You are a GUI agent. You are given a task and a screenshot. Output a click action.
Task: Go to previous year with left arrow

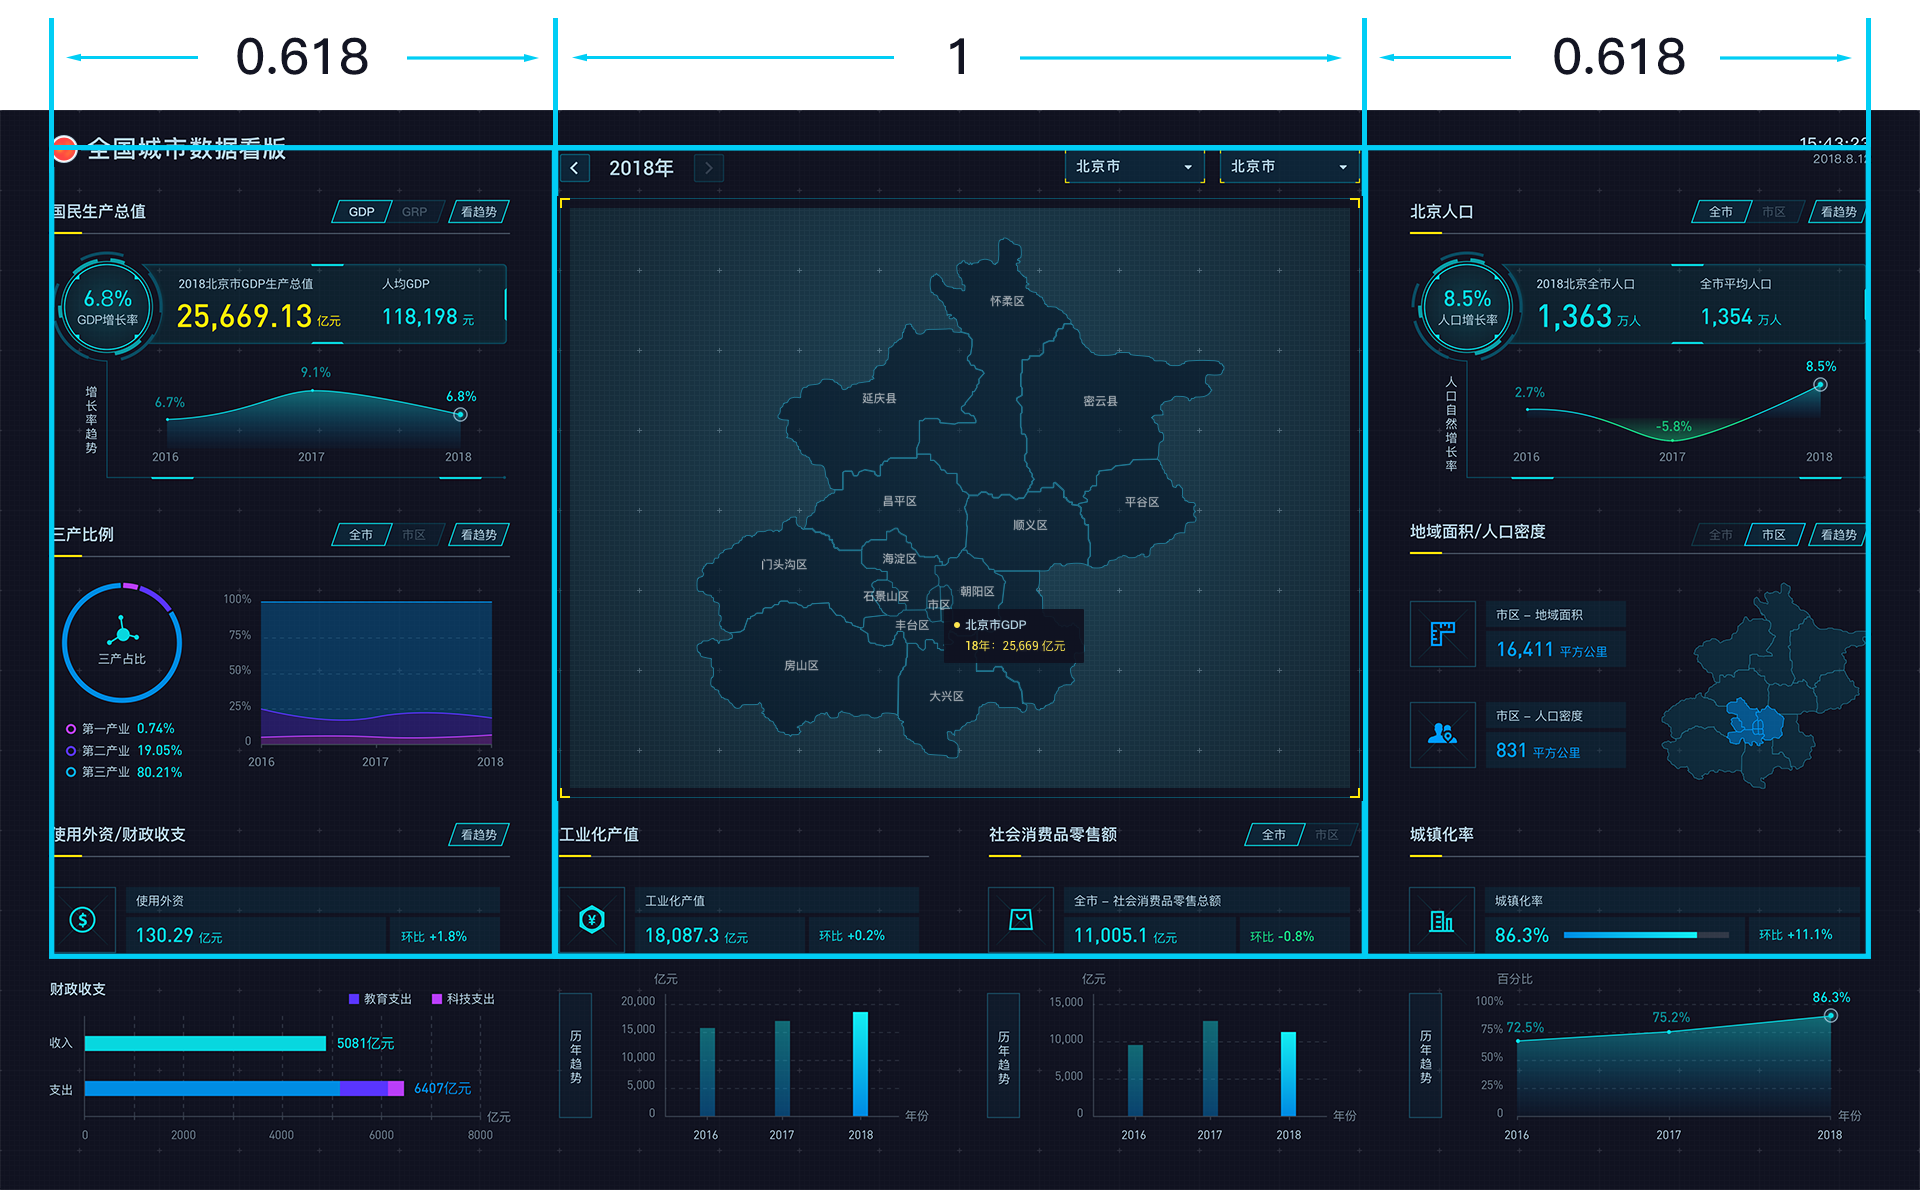pos(574,168)
